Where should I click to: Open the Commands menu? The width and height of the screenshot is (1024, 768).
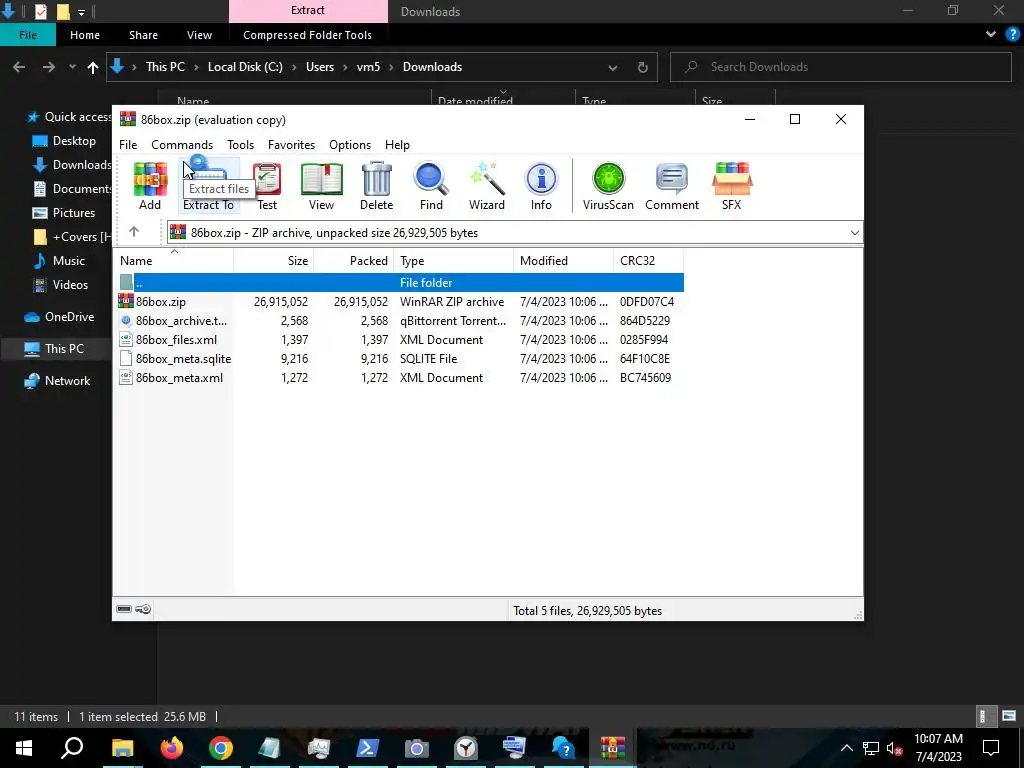point(182,144)
